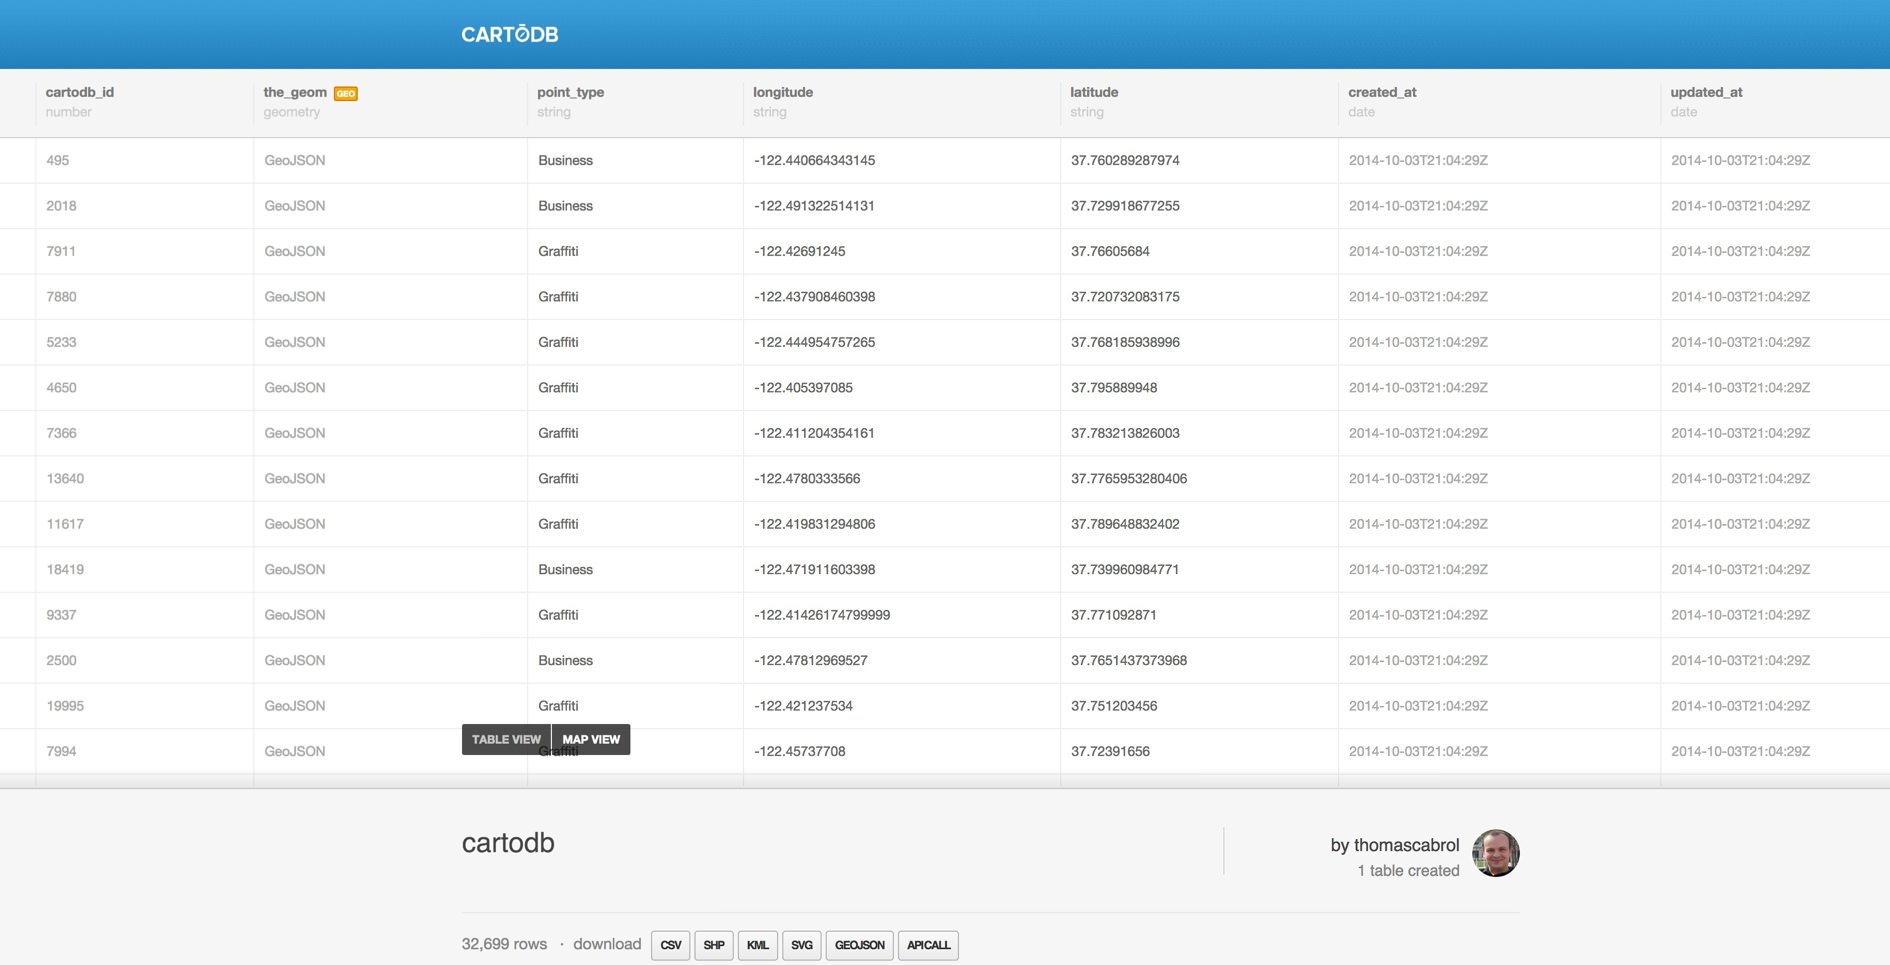1890x965 pixels.
Task: Click latitude value 37.789648832402
Action: tap(1125, 524)
